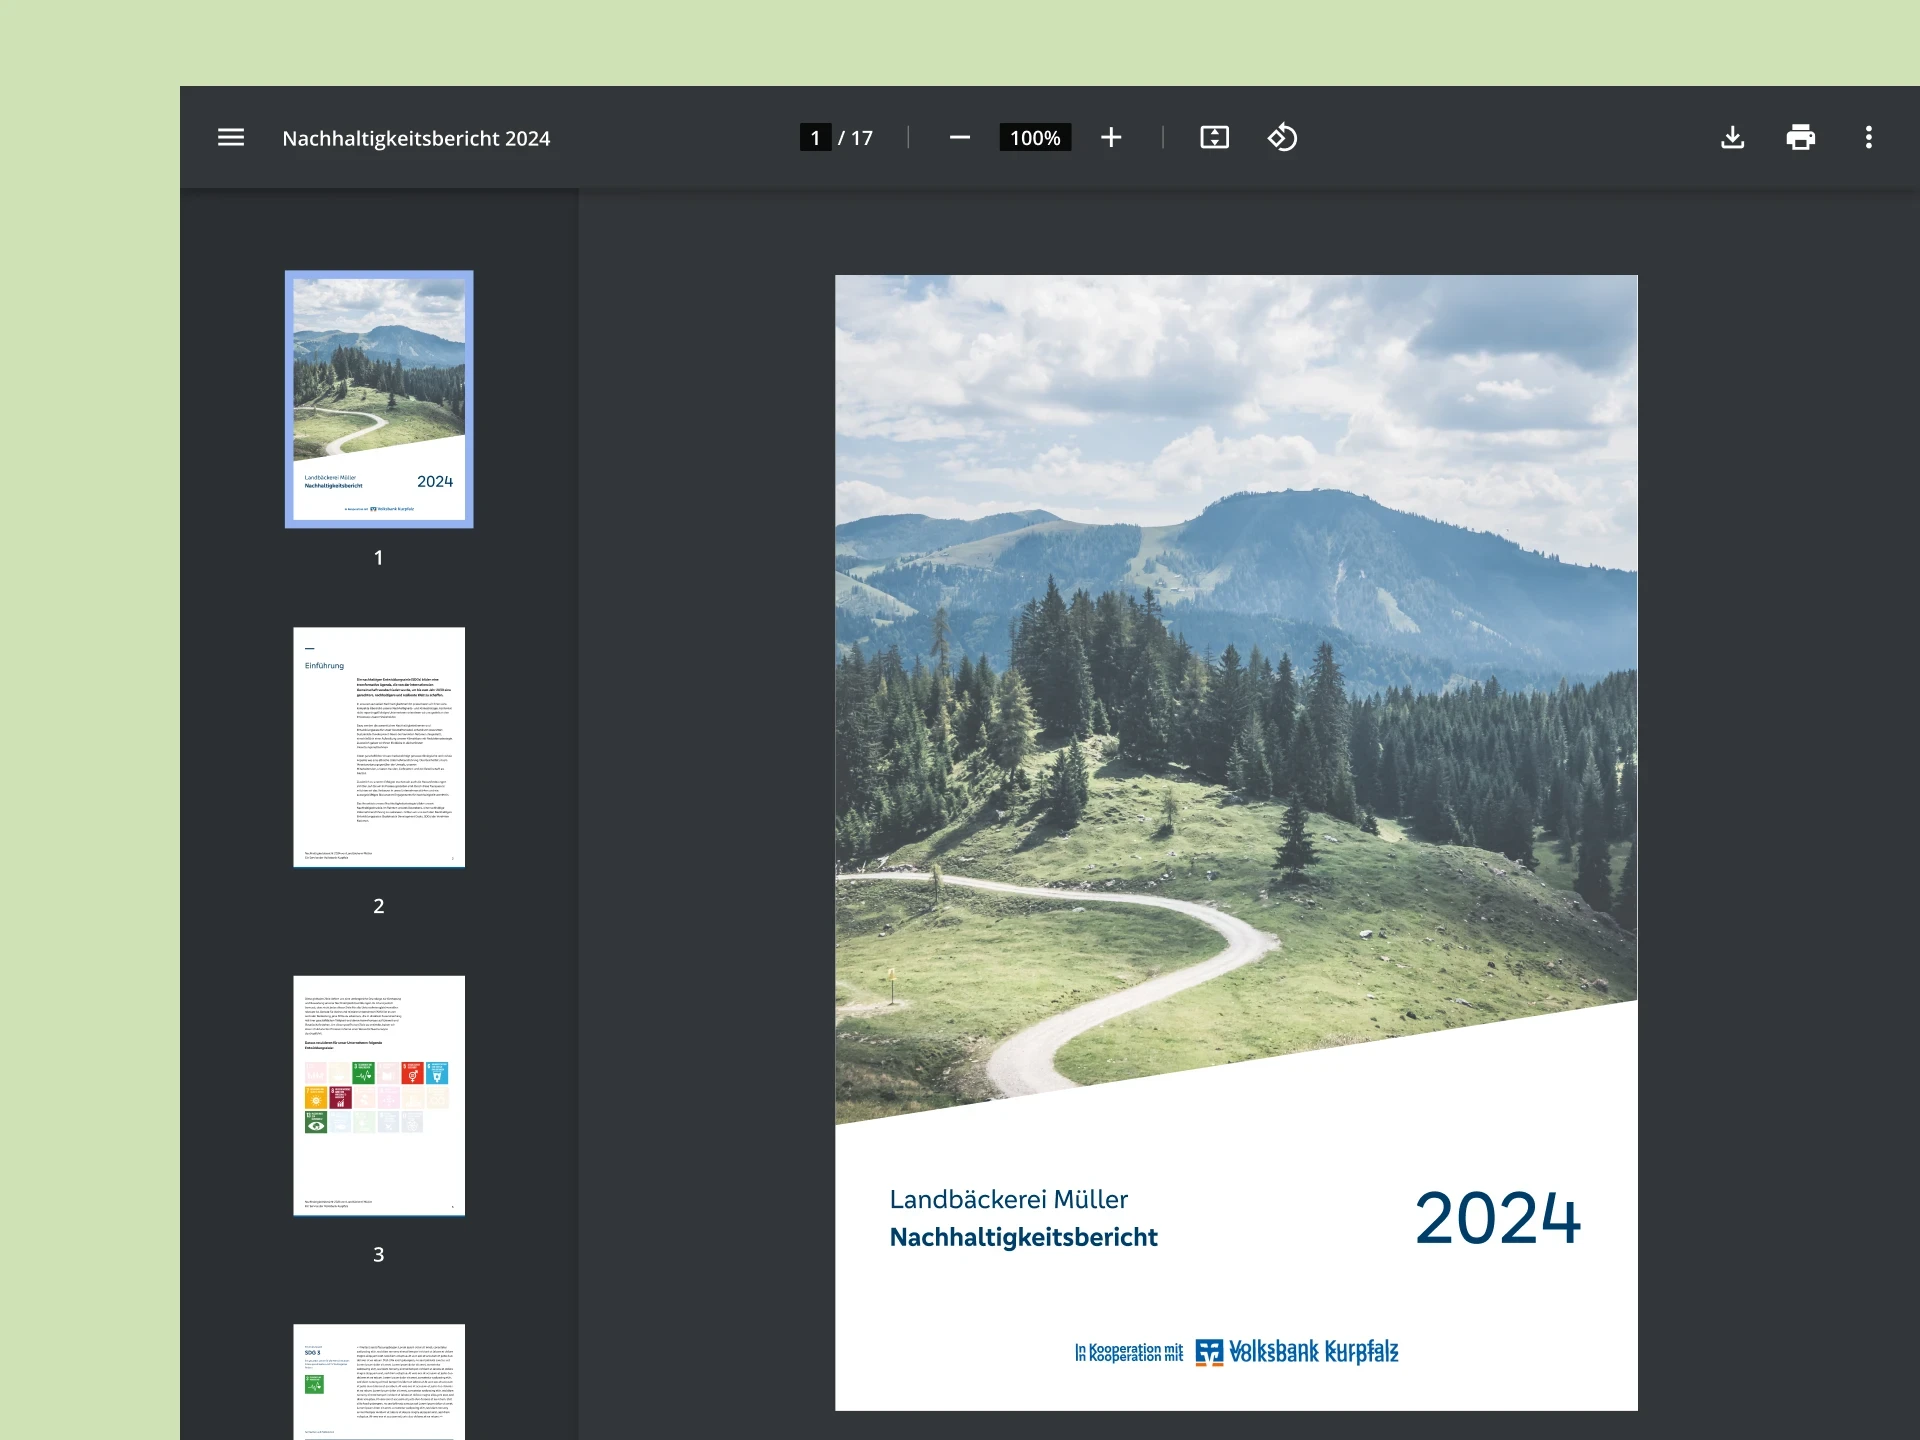
Task: Download the PDF document
Action: click(x=1732, y=137)
